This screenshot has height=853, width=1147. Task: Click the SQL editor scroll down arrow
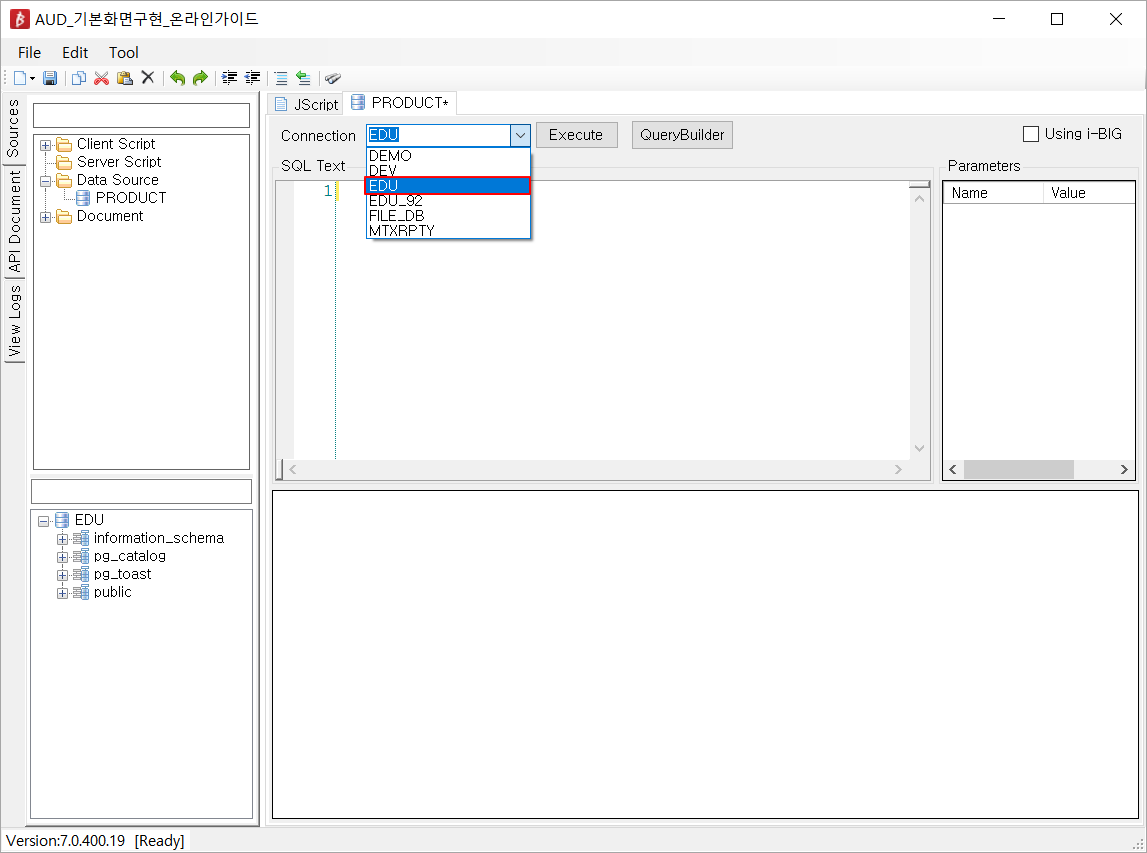[920, 448]
